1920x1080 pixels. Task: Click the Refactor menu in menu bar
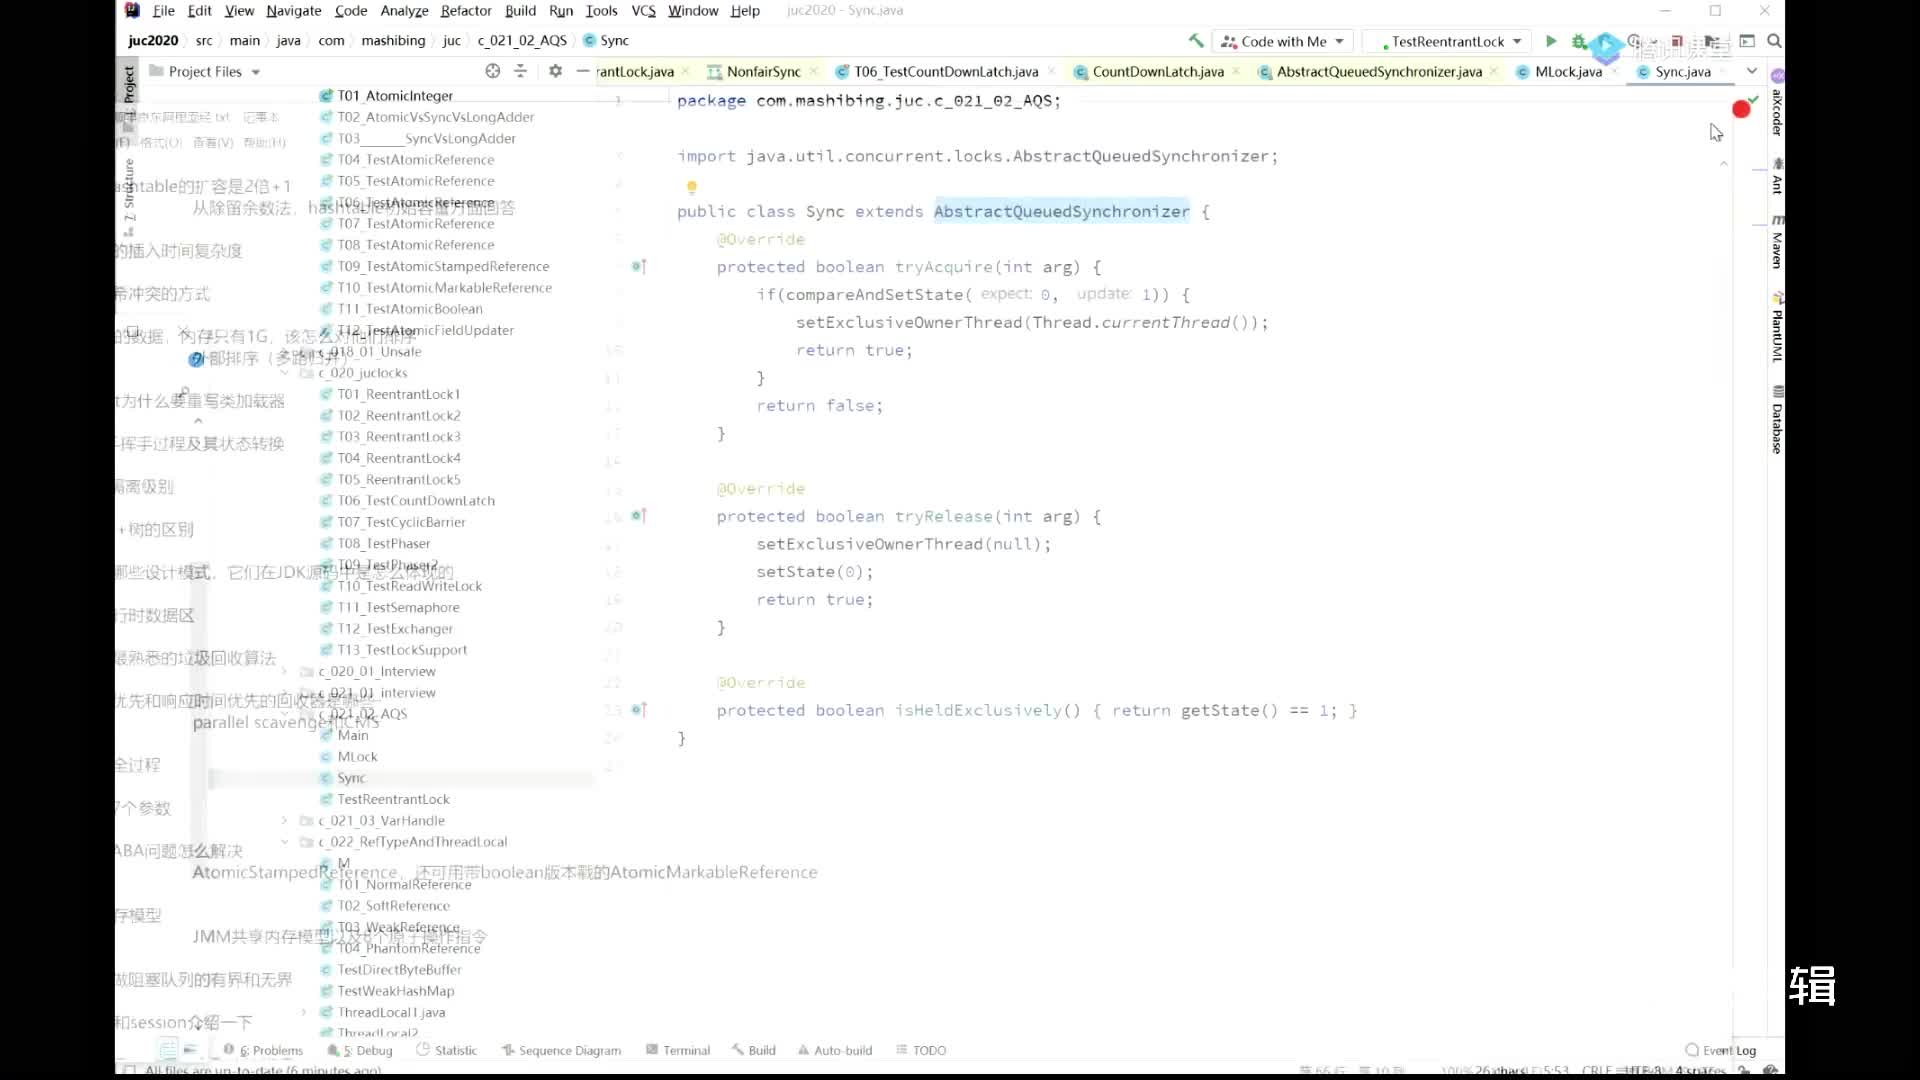[465, 11]
